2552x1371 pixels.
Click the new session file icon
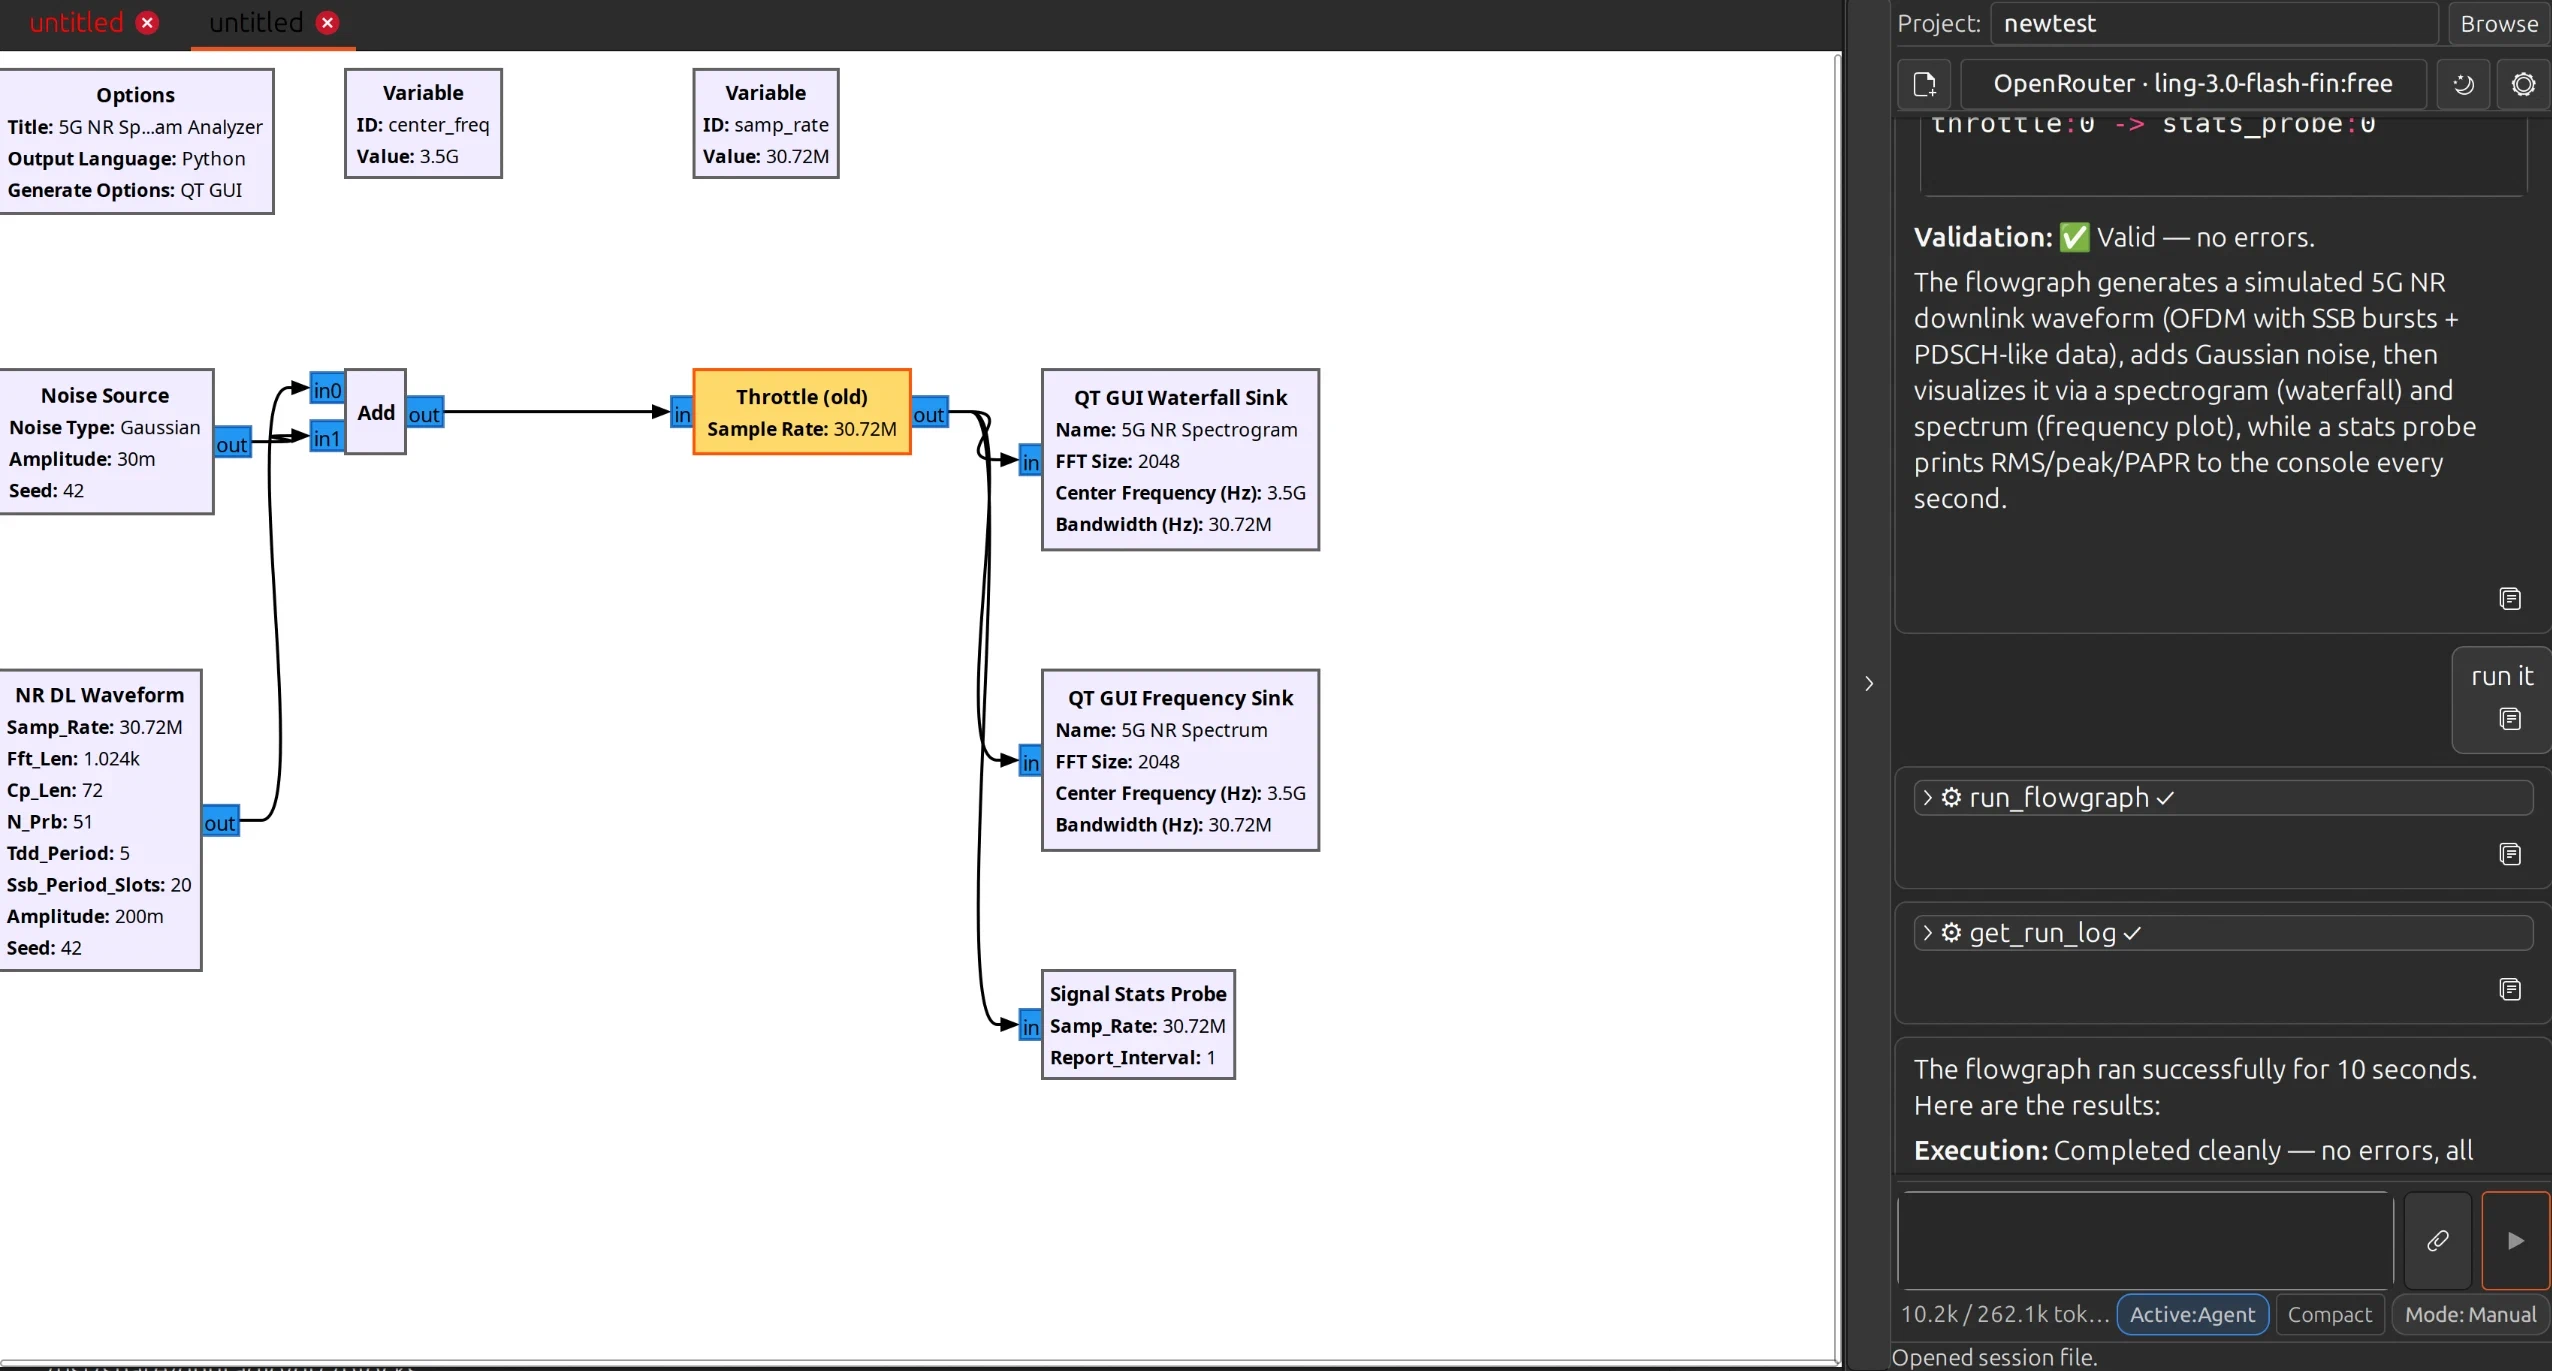[x=1924, y=84]
